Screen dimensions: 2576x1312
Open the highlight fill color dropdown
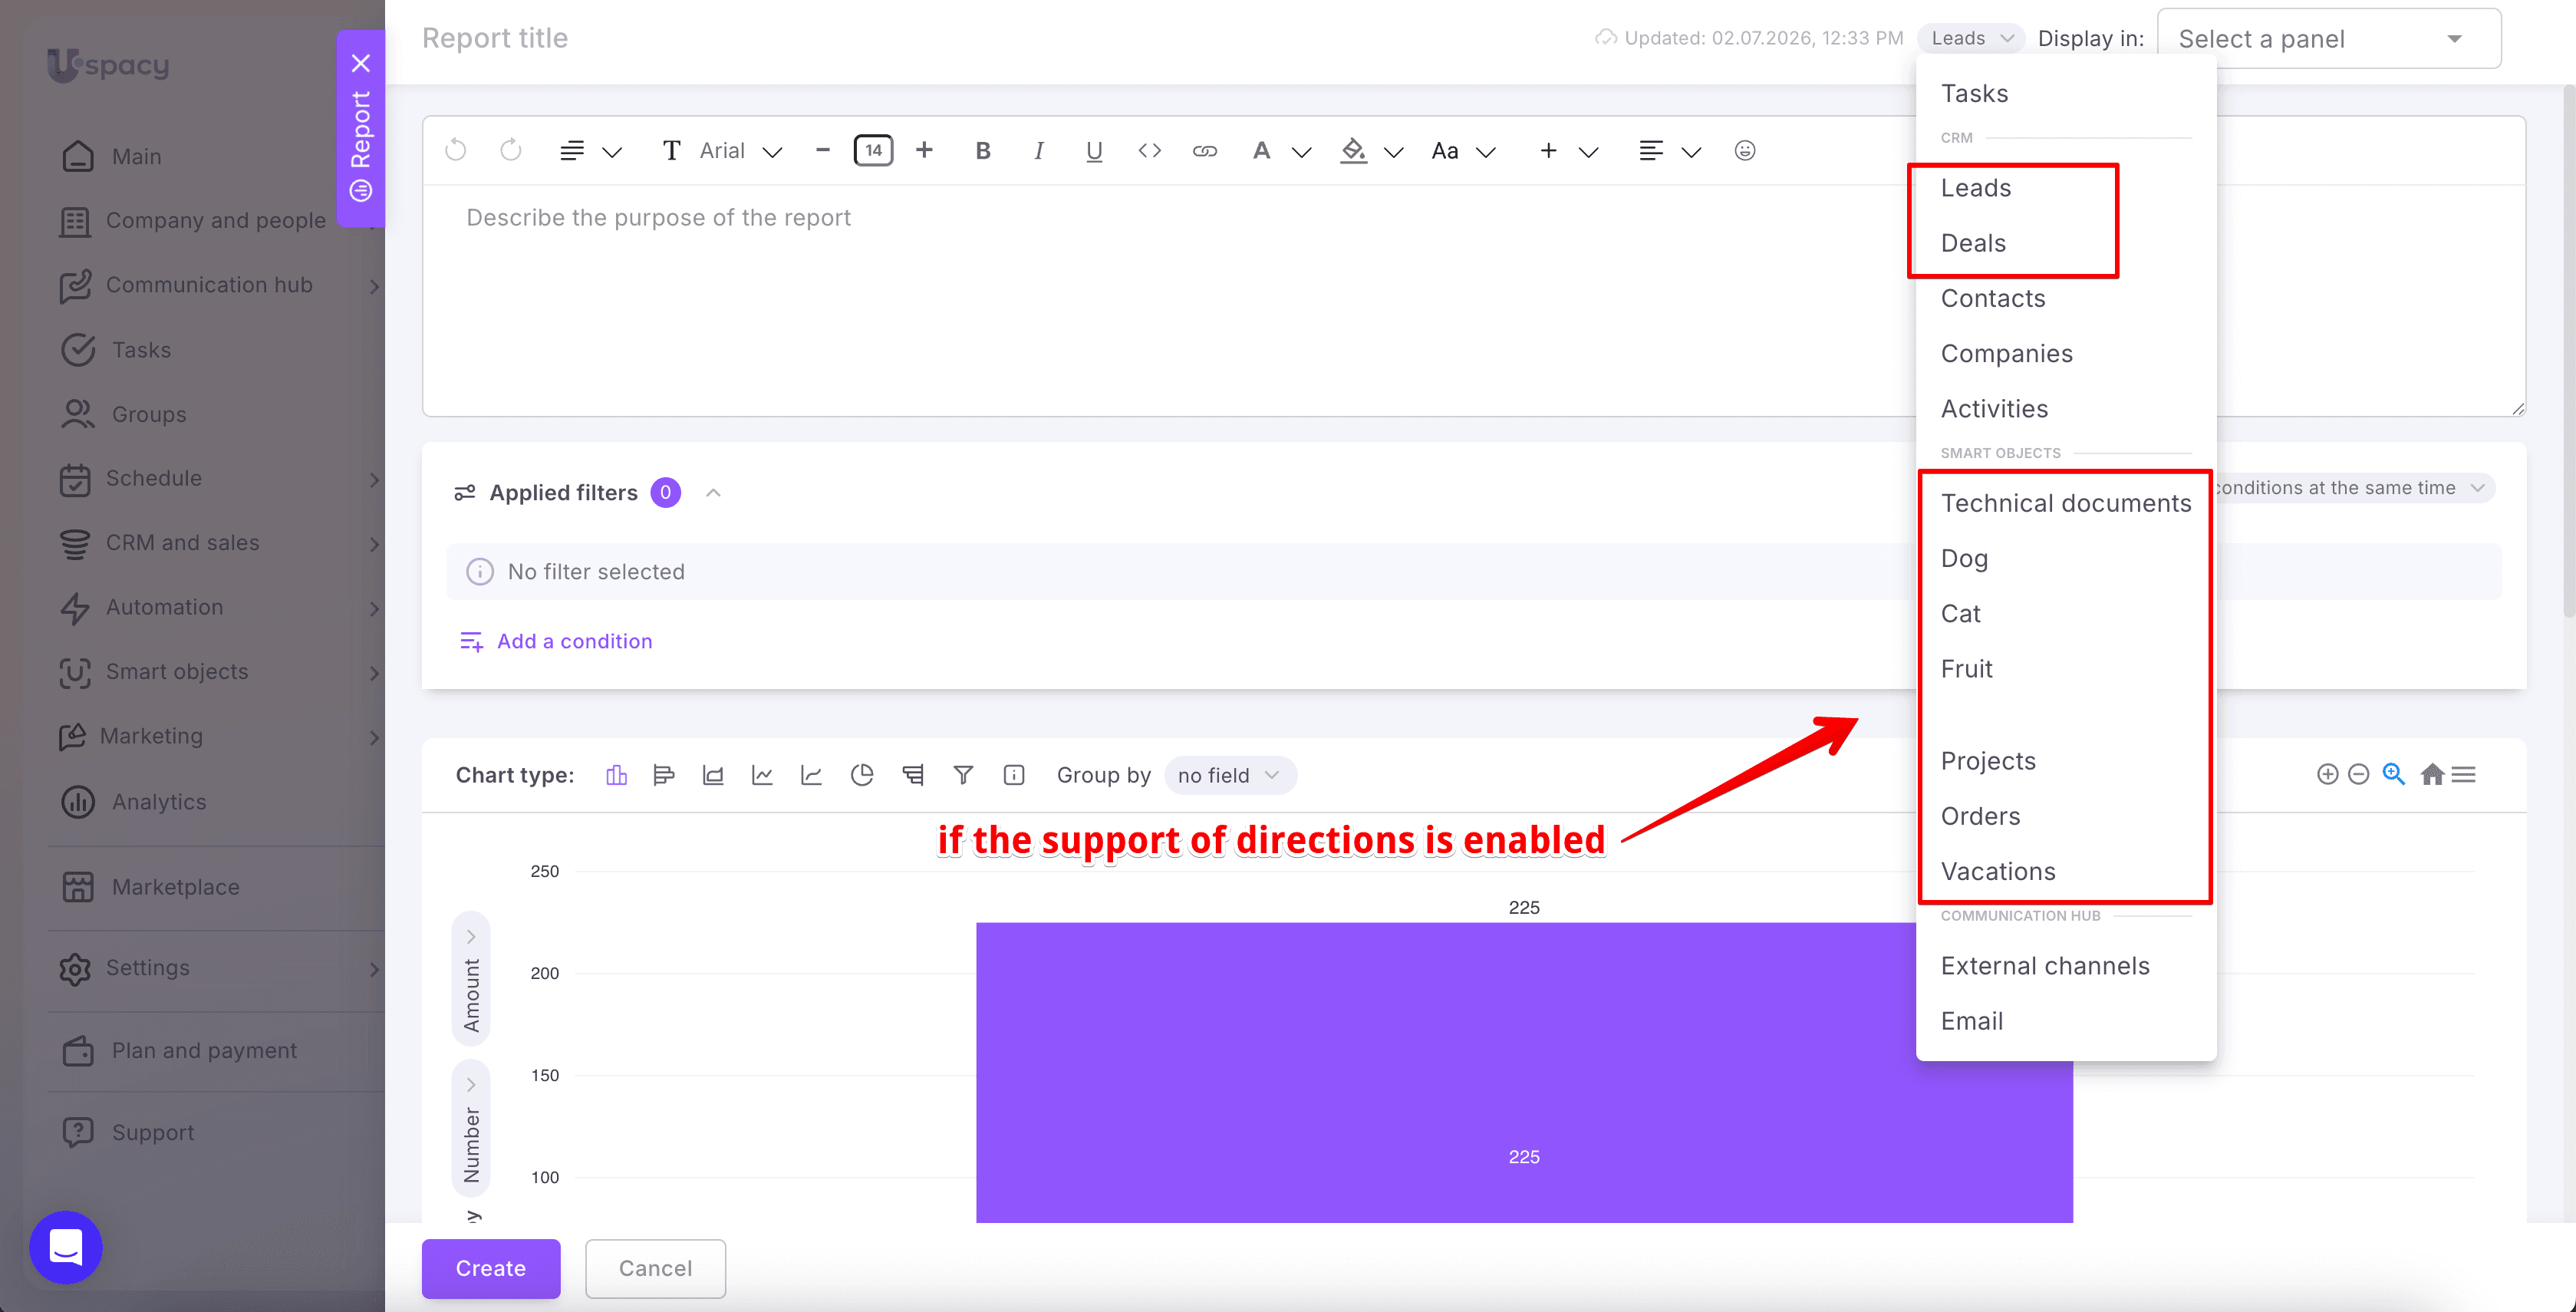click(1372, 150)
